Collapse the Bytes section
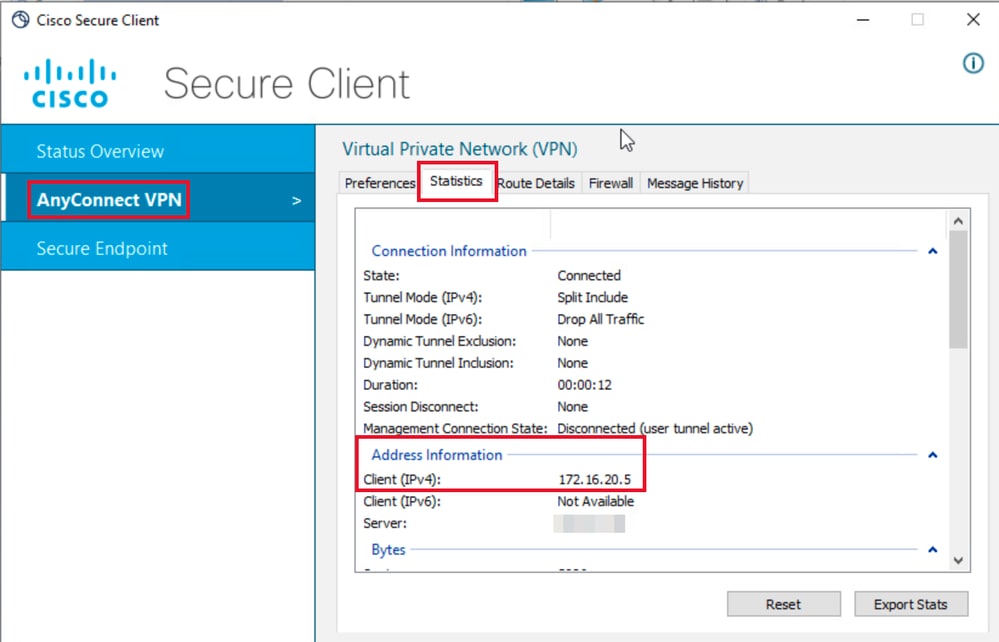Image resolution: width=999 pixels, height=642 pixels. 933,549
